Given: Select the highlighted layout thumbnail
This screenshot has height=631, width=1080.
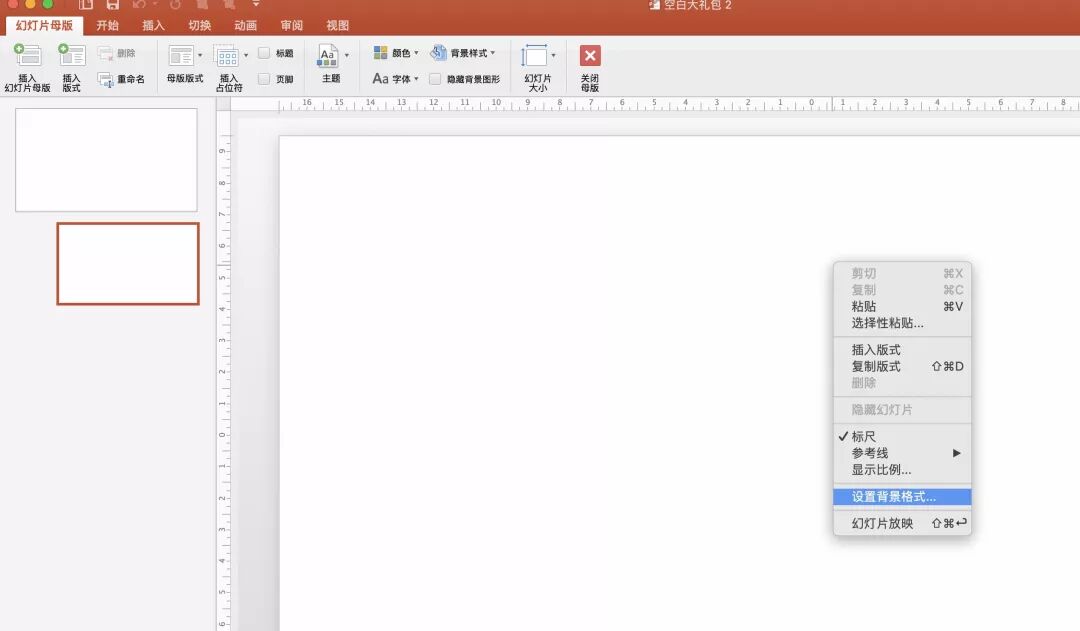Looking at the screenshot, I should click(x=128, y=264).
